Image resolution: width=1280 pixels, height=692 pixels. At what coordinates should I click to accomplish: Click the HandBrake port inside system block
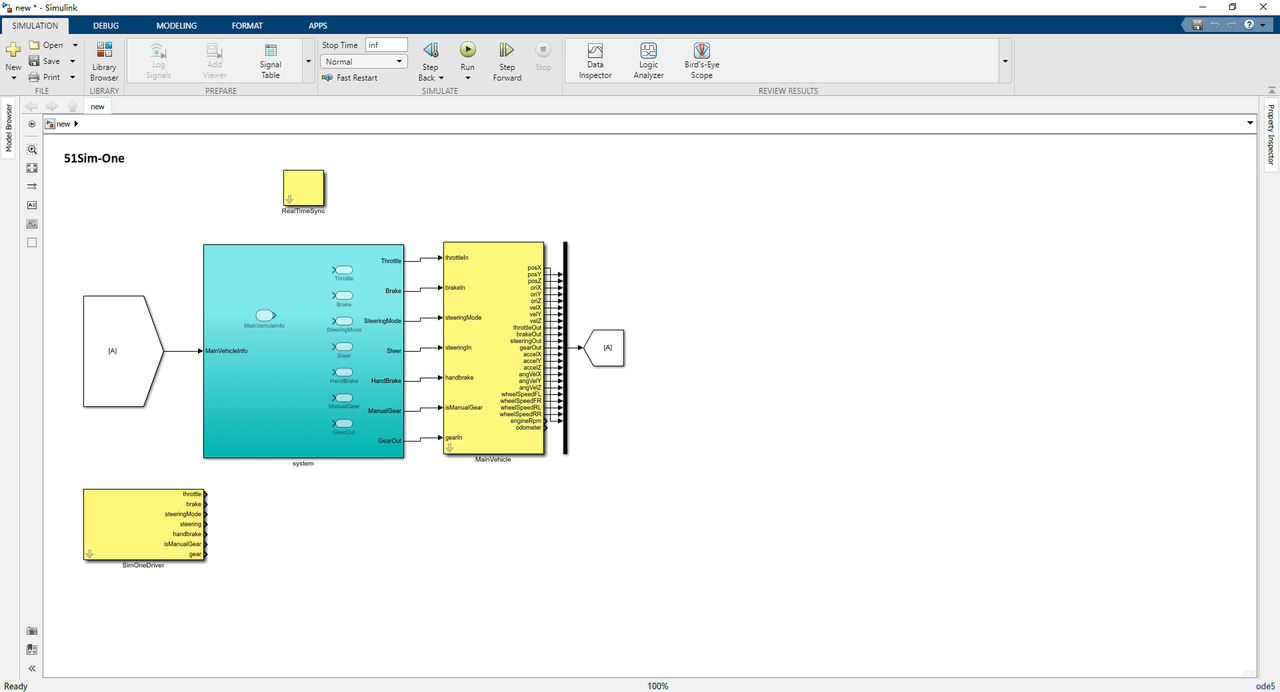coord(343,372)
